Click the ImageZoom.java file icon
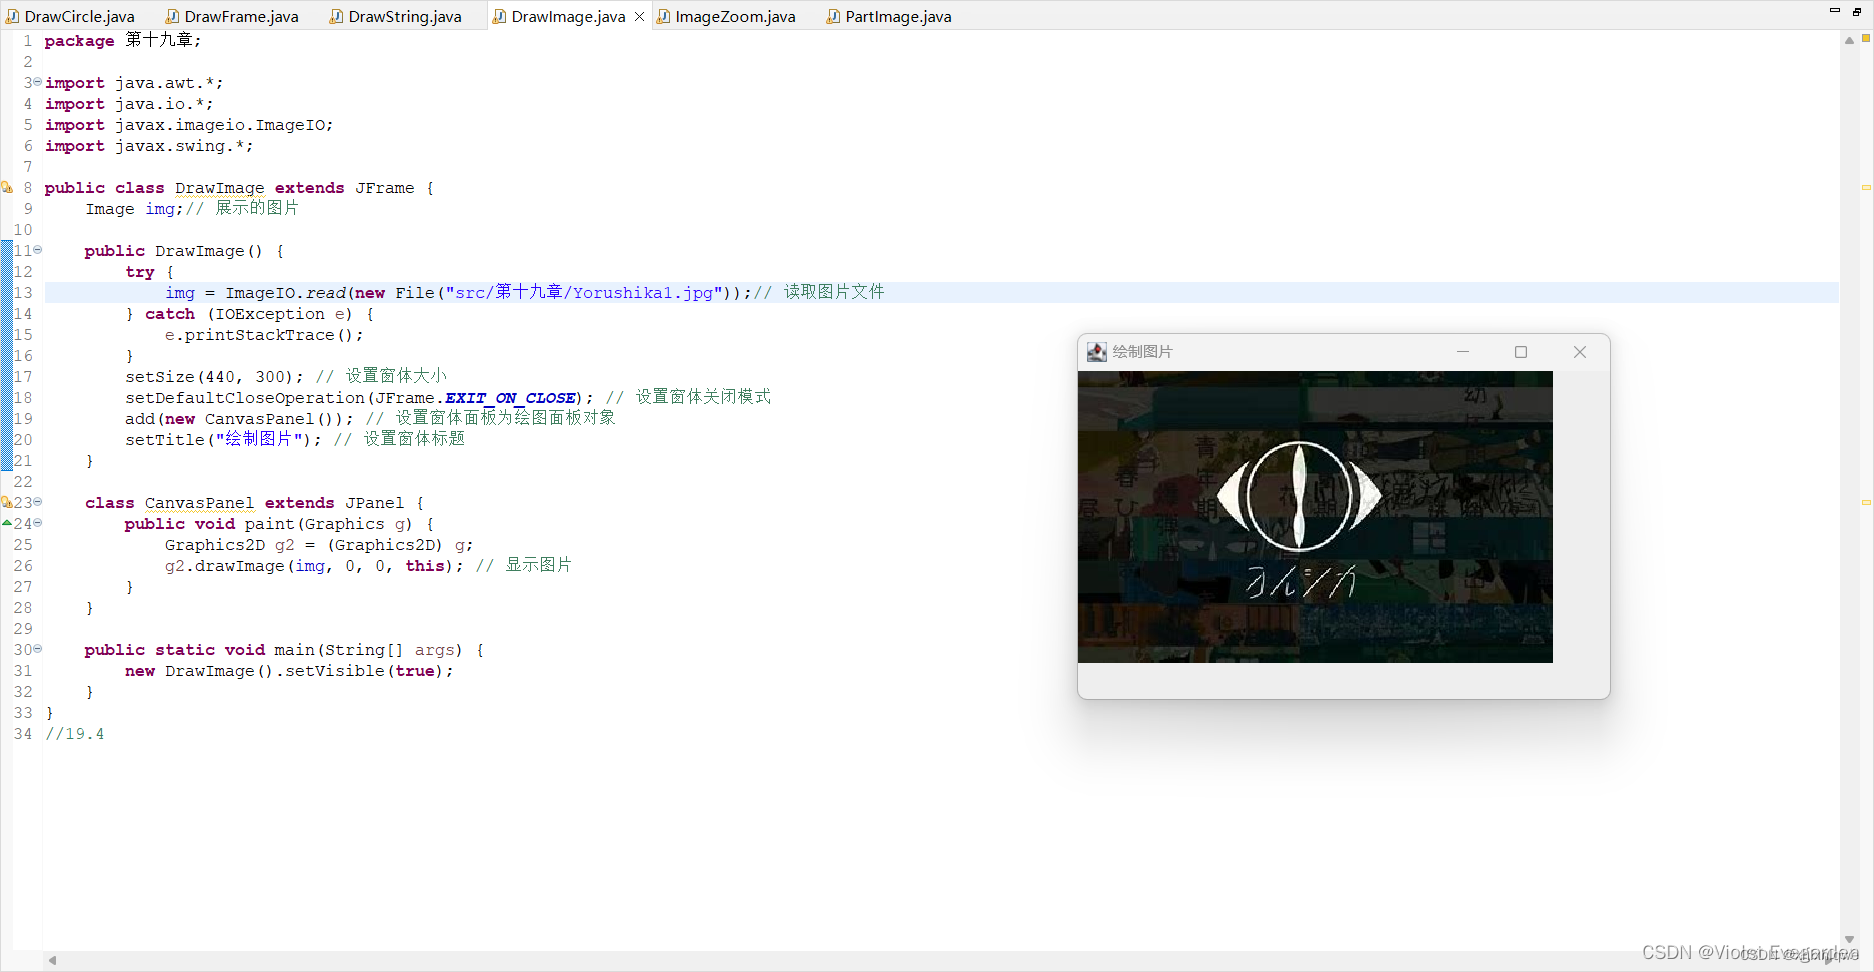The image size is (1874, 972). 663,16
